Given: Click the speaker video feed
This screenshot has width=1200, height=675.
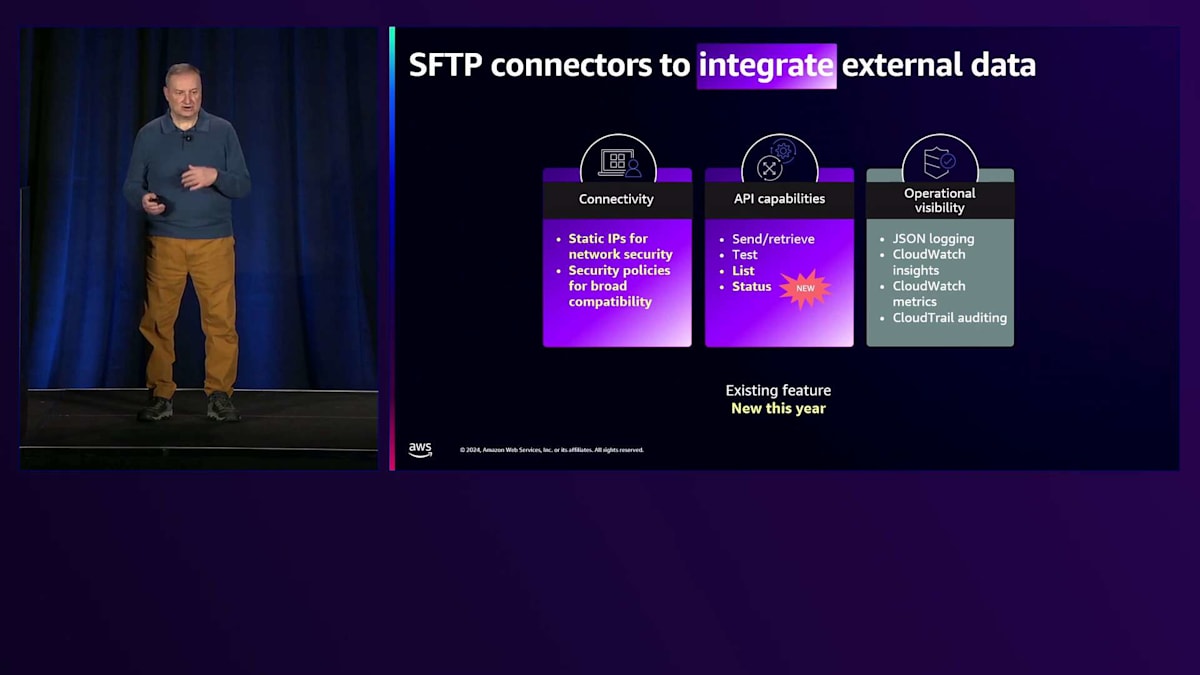Looking at the screenshot, I should tap(199, 248).
